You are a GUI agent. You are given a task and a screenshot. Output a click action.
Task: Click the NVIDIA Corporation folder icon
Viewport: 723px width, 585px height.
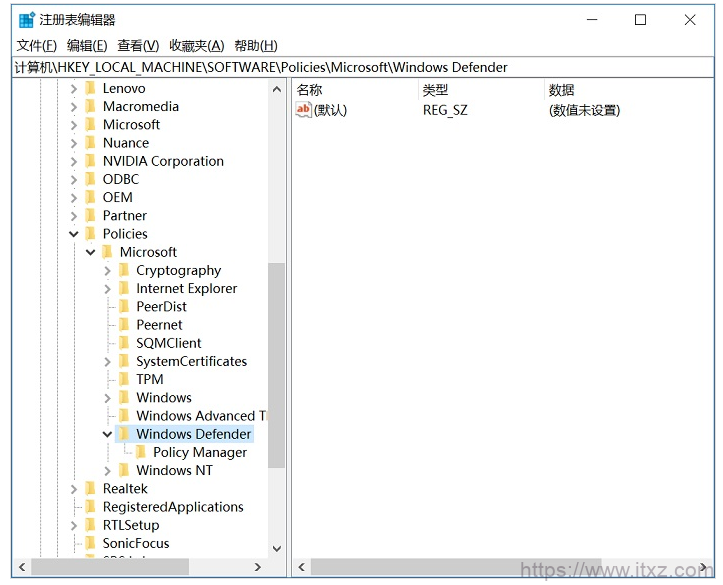[91, 161]
